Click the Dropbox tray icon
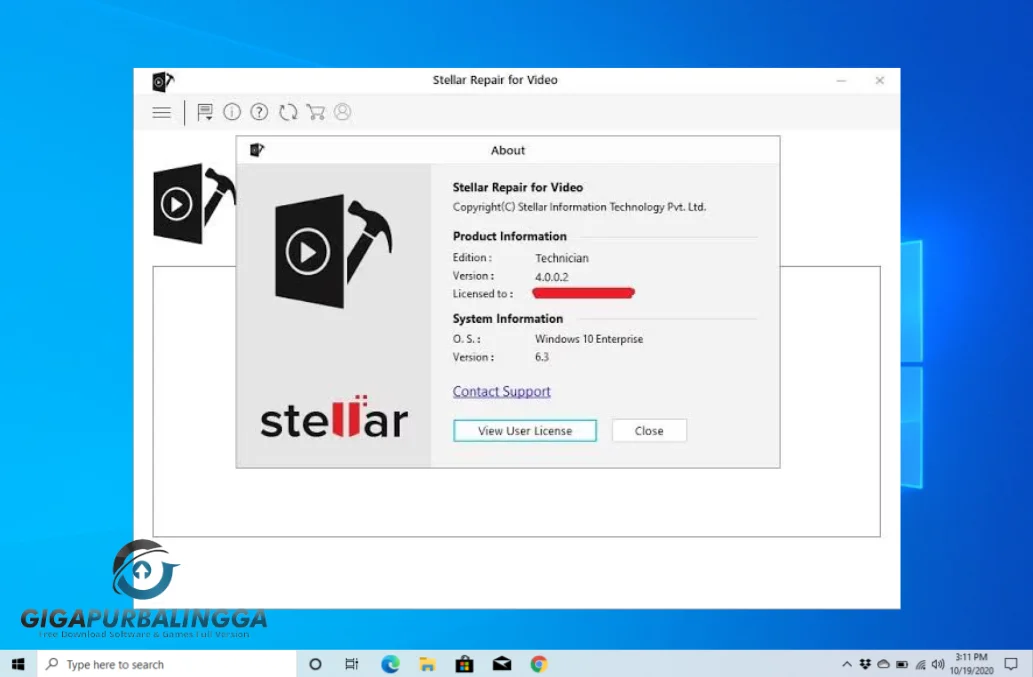 point(865,664)
